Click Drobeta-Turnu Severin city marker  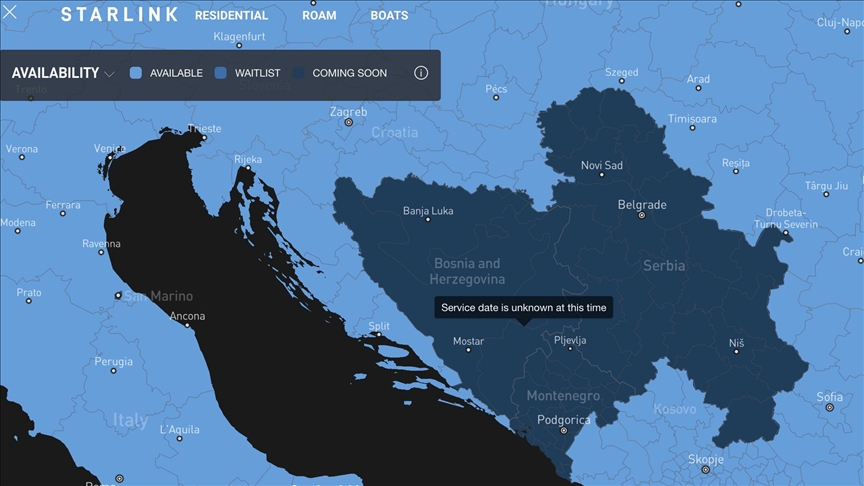point(786,233)
